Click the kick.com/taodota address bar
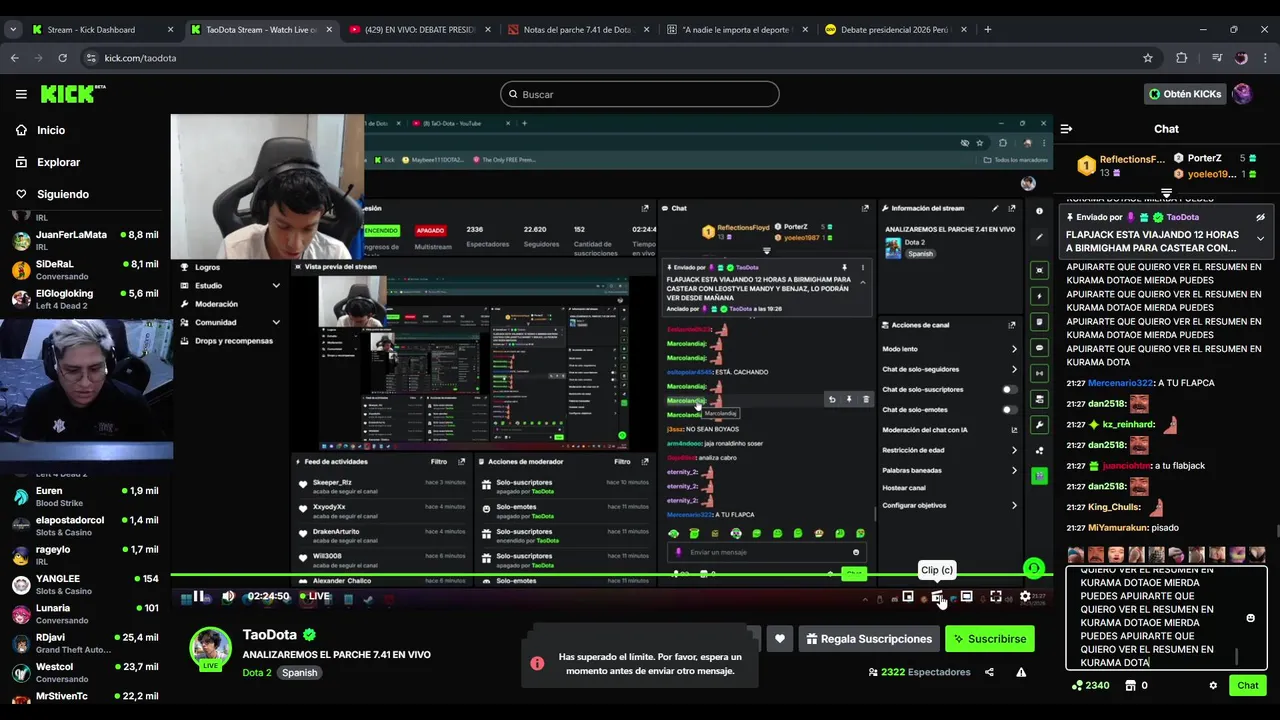Viewport: 1280px width, 720px height. tap(620, 58)
